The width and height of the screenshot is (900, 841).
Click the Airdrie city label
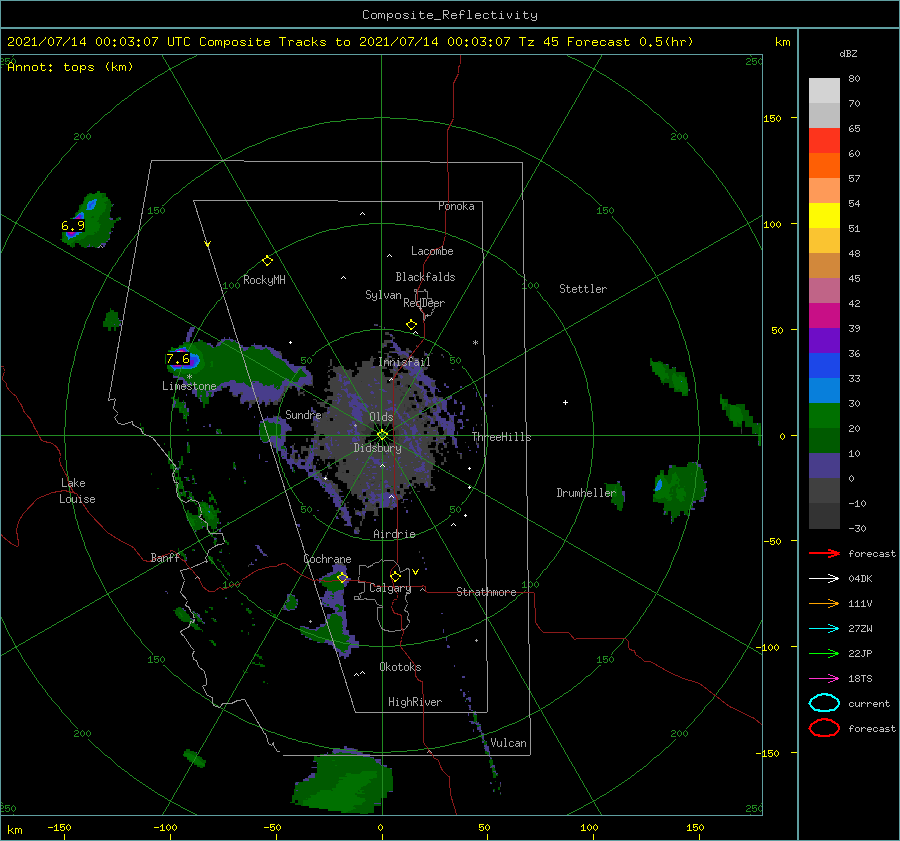click(x=394, y=534)
